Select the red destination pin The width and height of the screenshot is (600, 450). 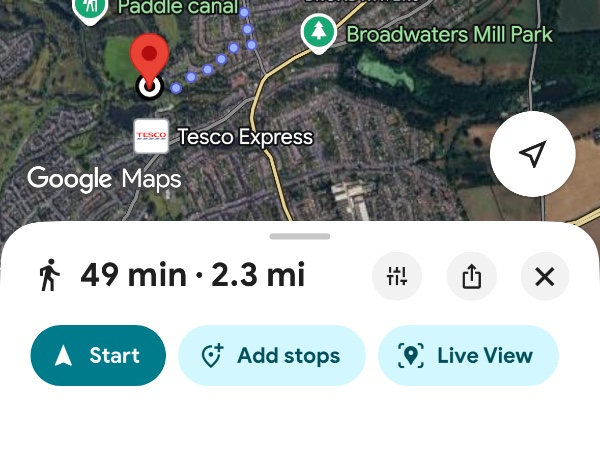(150, 56)
